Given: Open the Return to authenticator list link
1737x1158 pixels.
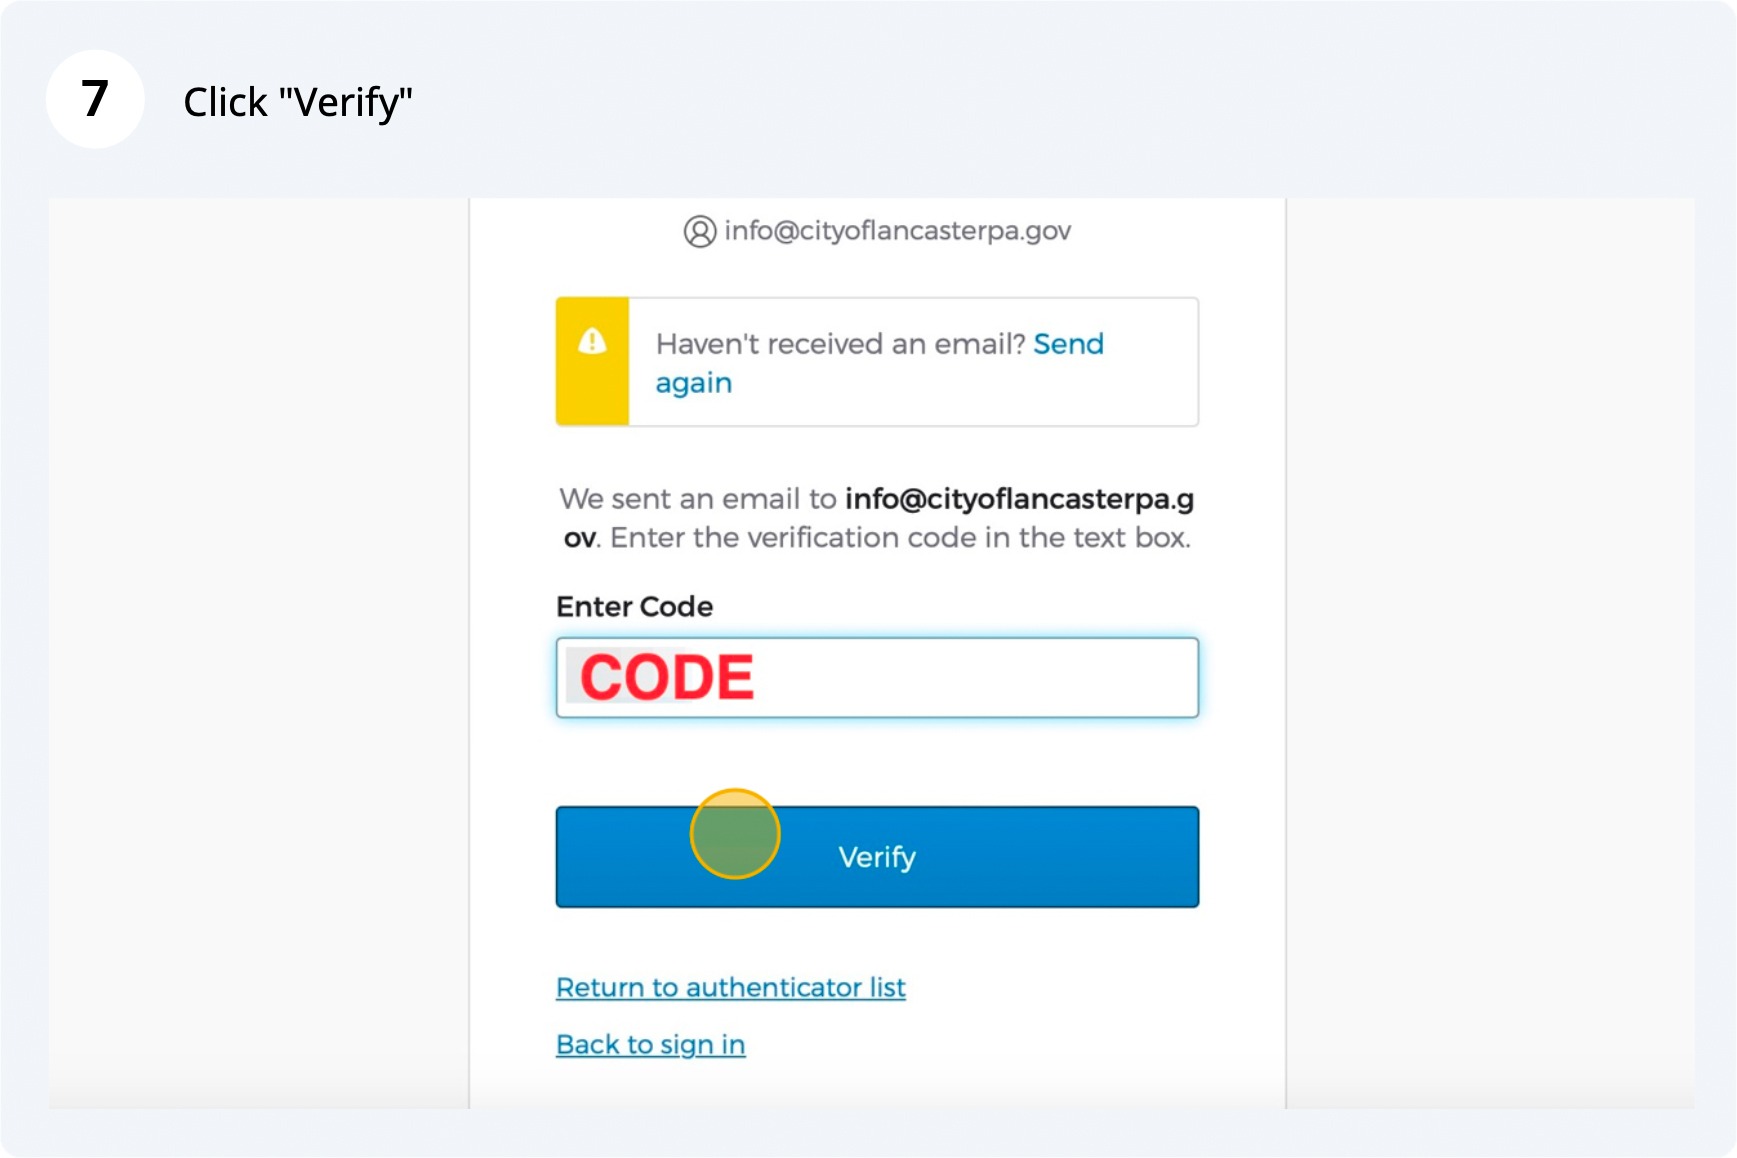Looking at the screenshot, I should coord(730,988).
